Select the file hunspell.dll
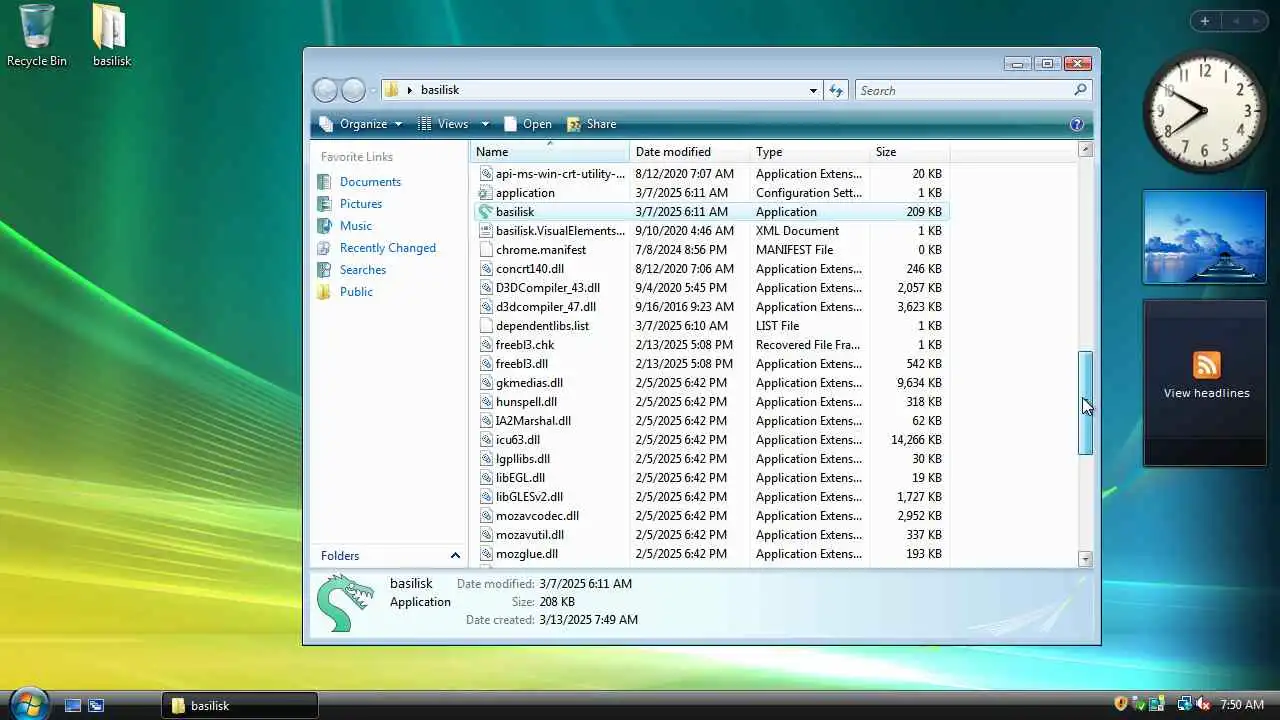Viewport: 1280px width, 720px height. [x=526, y=402]
